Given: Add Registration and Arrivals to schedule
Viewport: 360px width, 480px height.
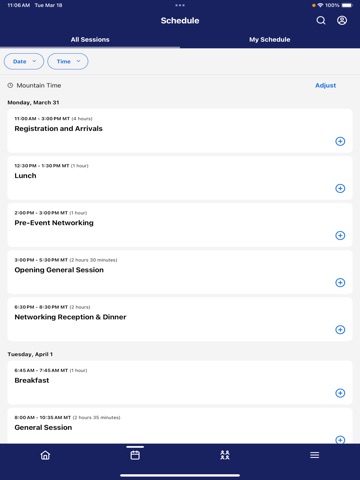Looking at the screenshot, I should point(340,141).
